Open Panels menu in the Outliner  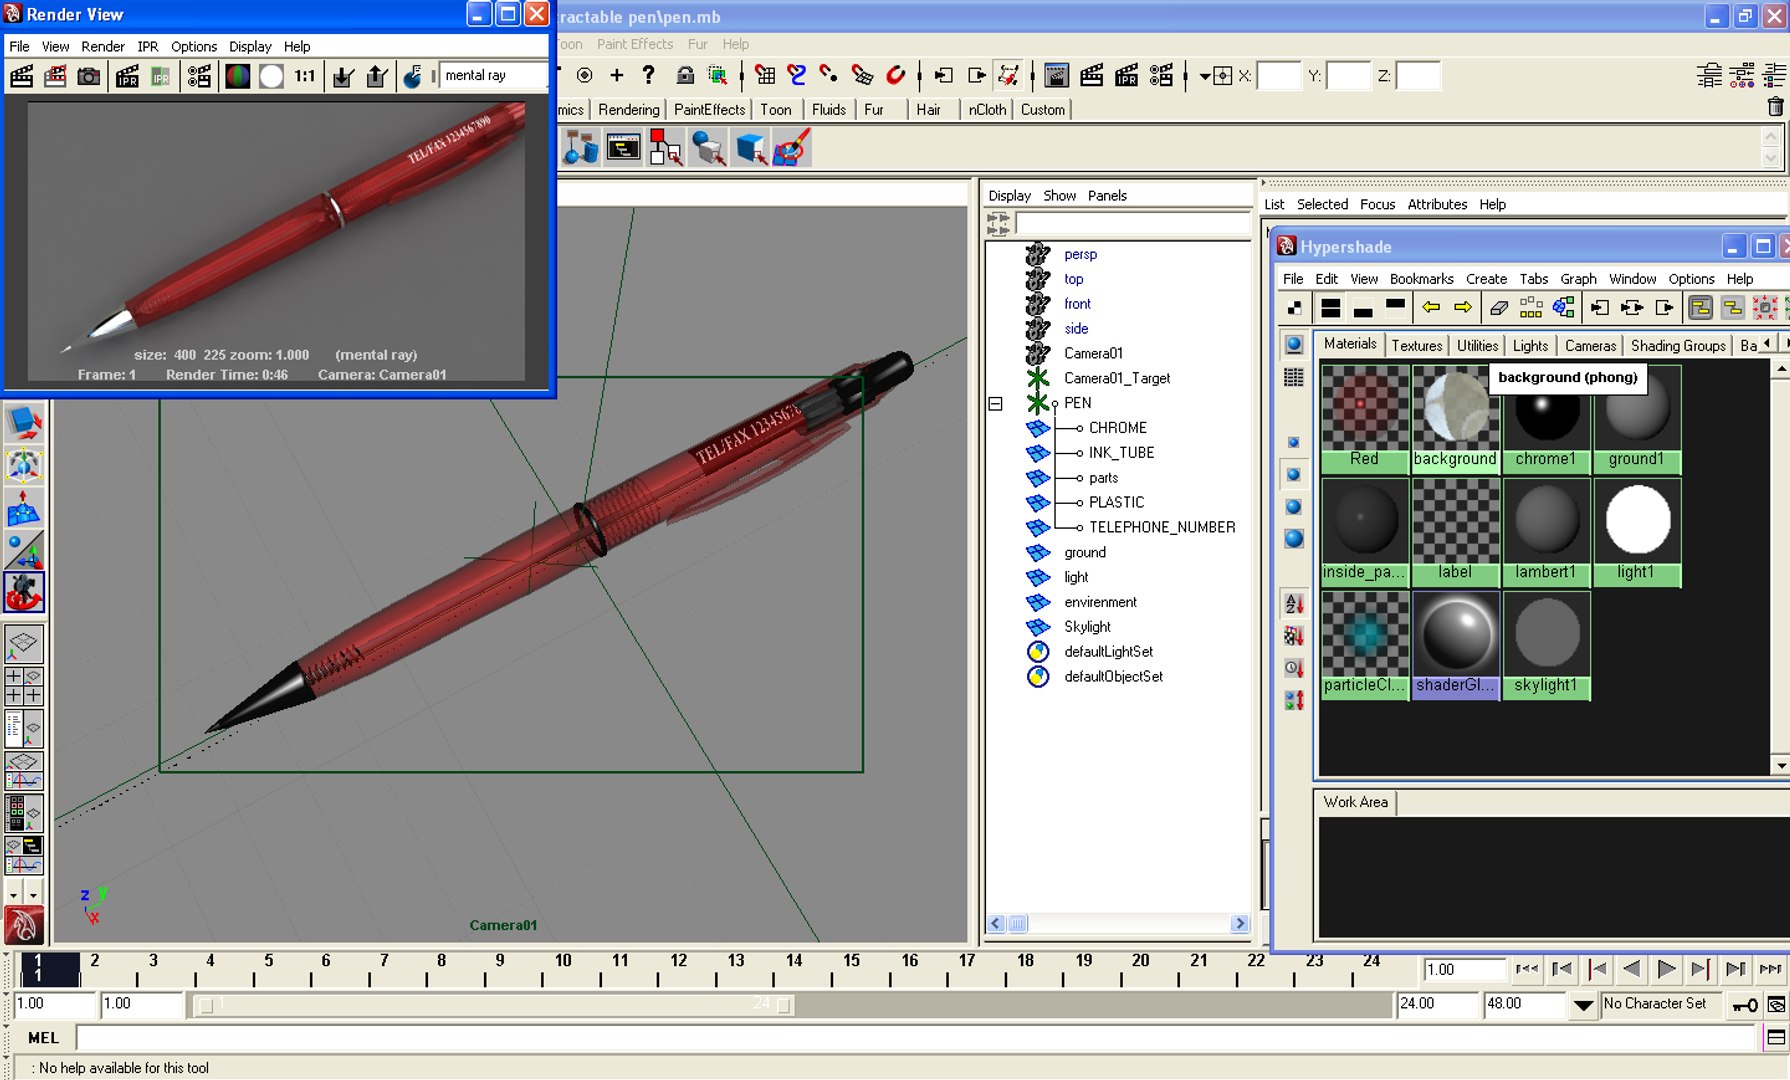(x=1107, y=196)
